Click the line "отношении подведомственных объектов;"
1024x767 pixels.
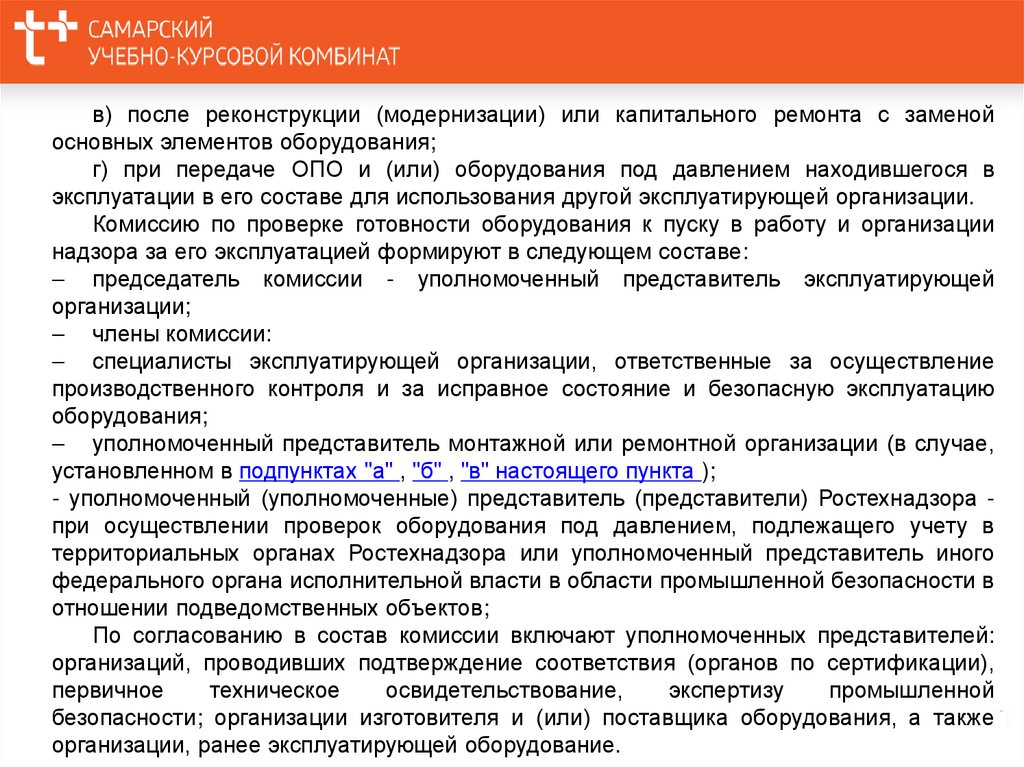(271, 608)
